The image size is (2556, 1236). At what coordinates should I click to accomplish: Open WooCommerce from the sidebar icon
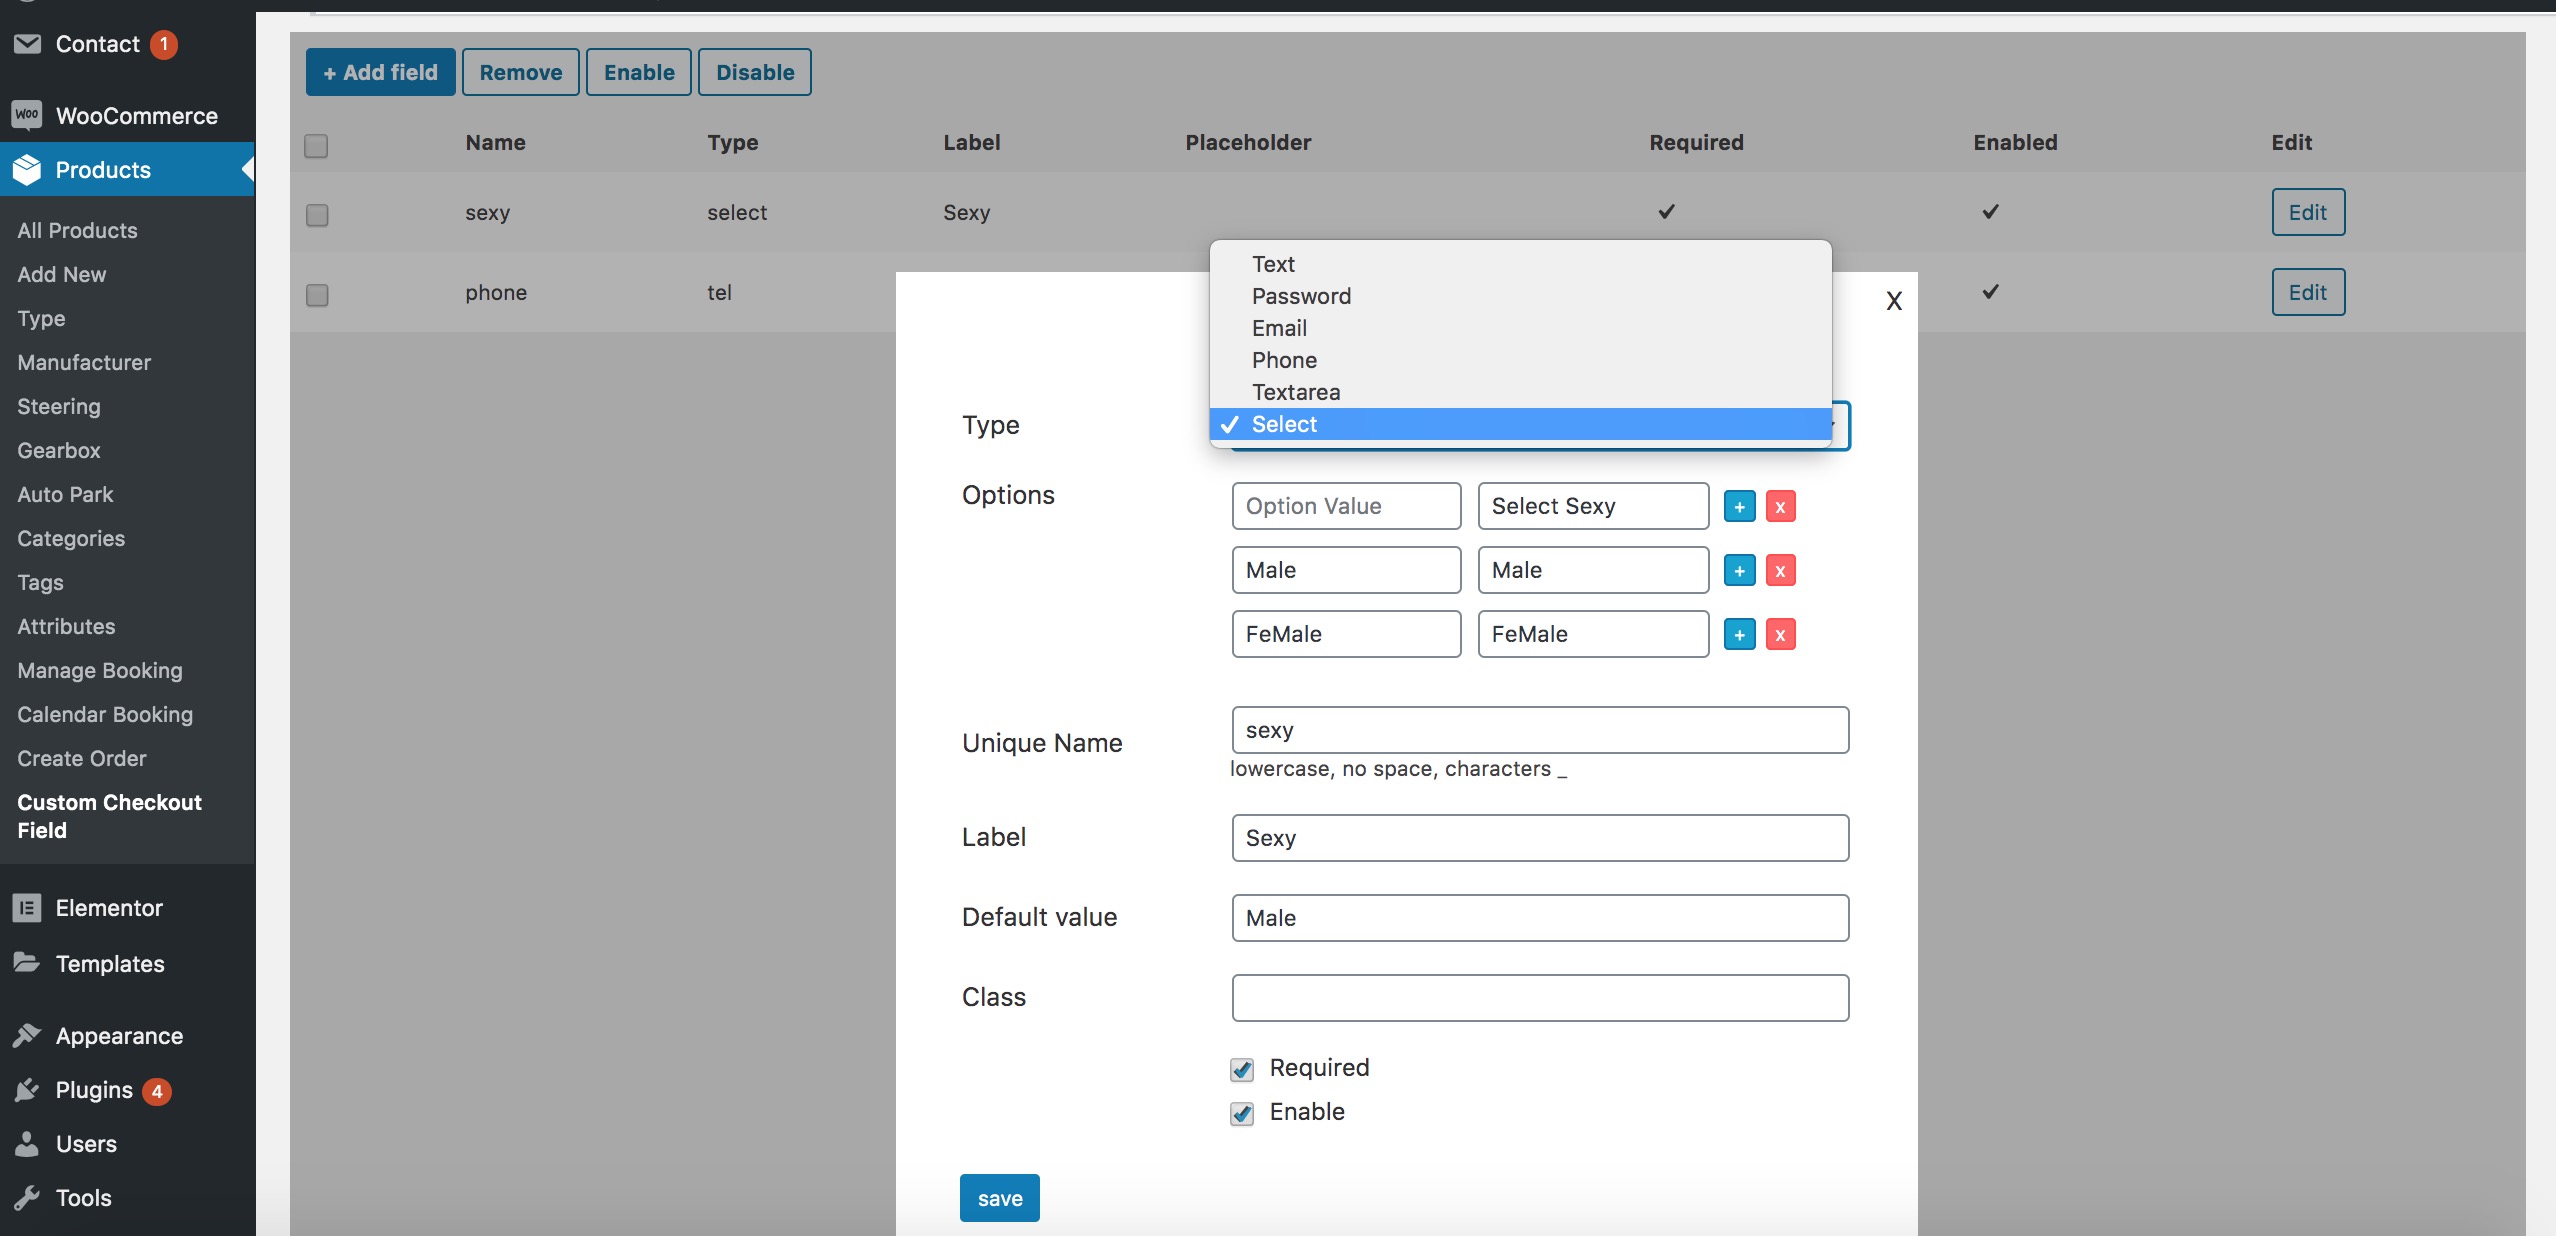point(27,115)
